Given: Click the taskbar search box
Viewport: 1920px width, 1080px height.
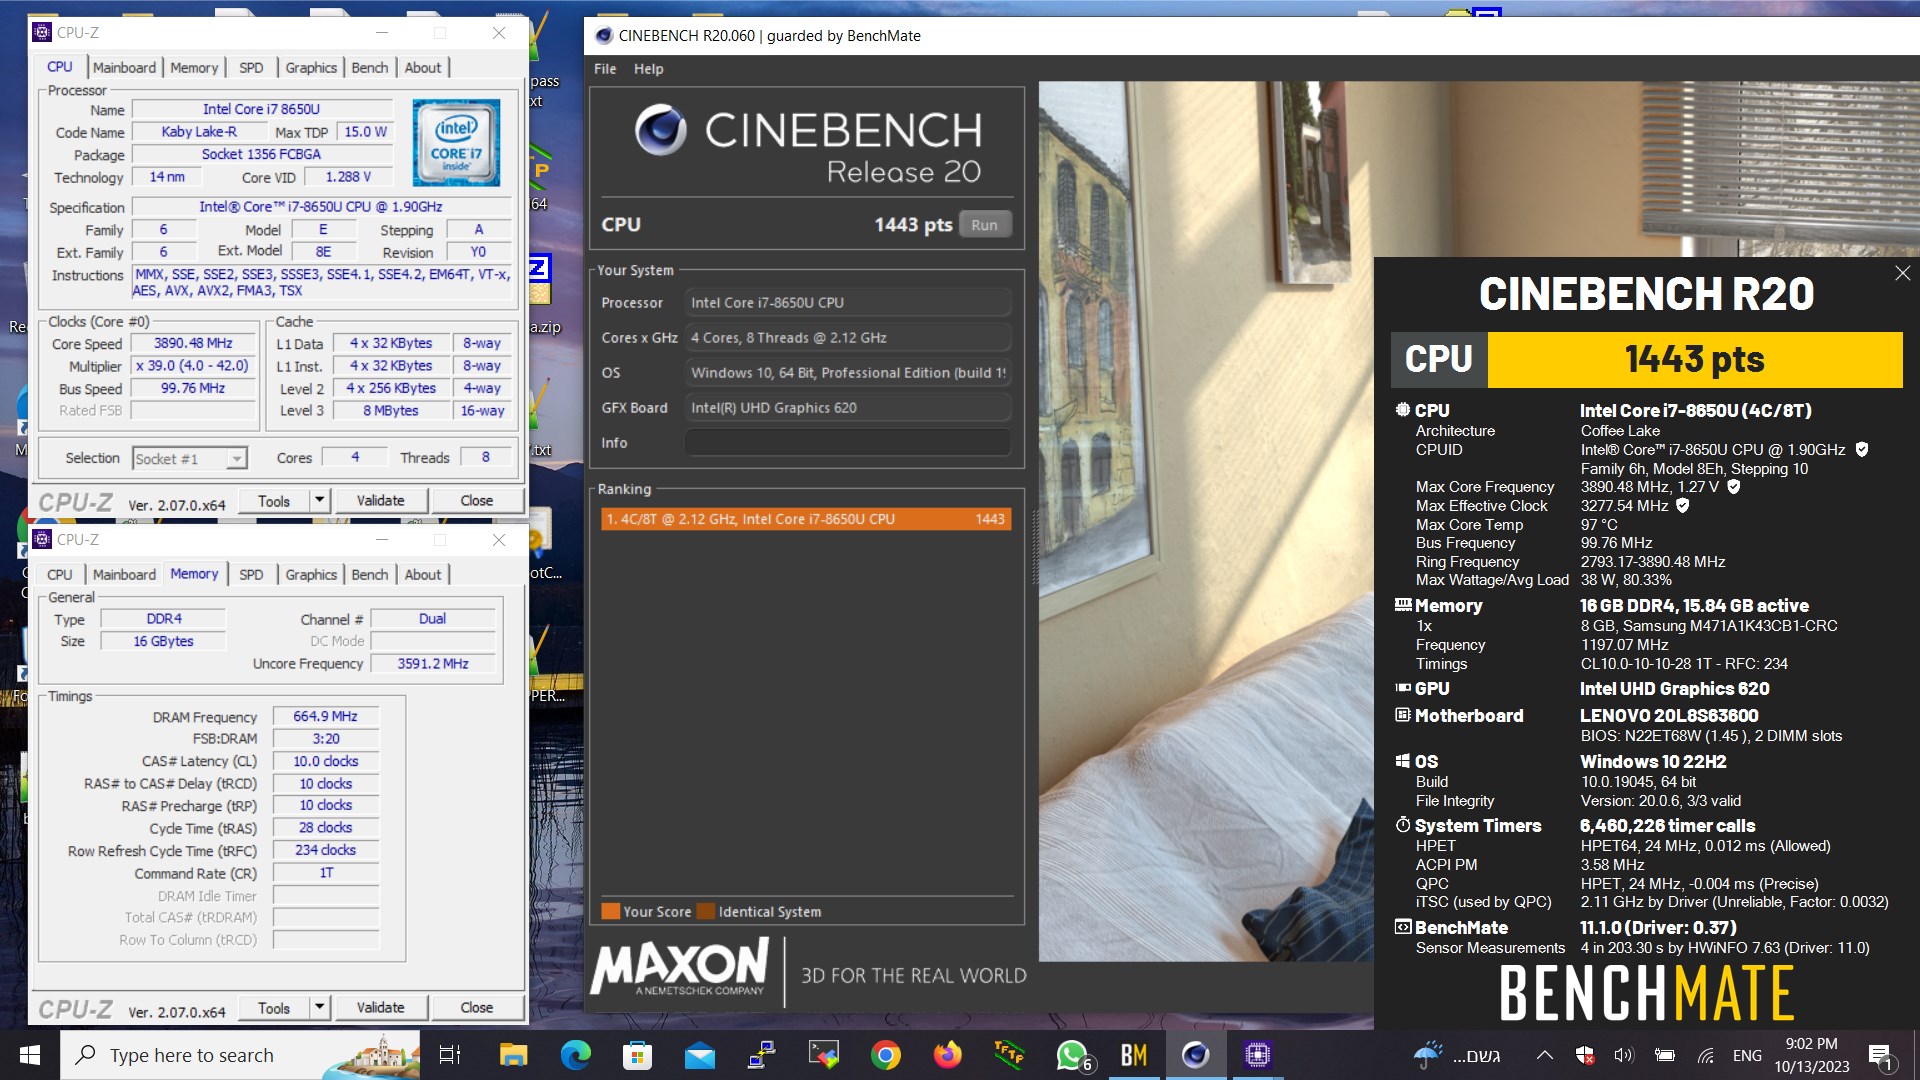Looking at the screenshot, I should tap(240, 1055).
